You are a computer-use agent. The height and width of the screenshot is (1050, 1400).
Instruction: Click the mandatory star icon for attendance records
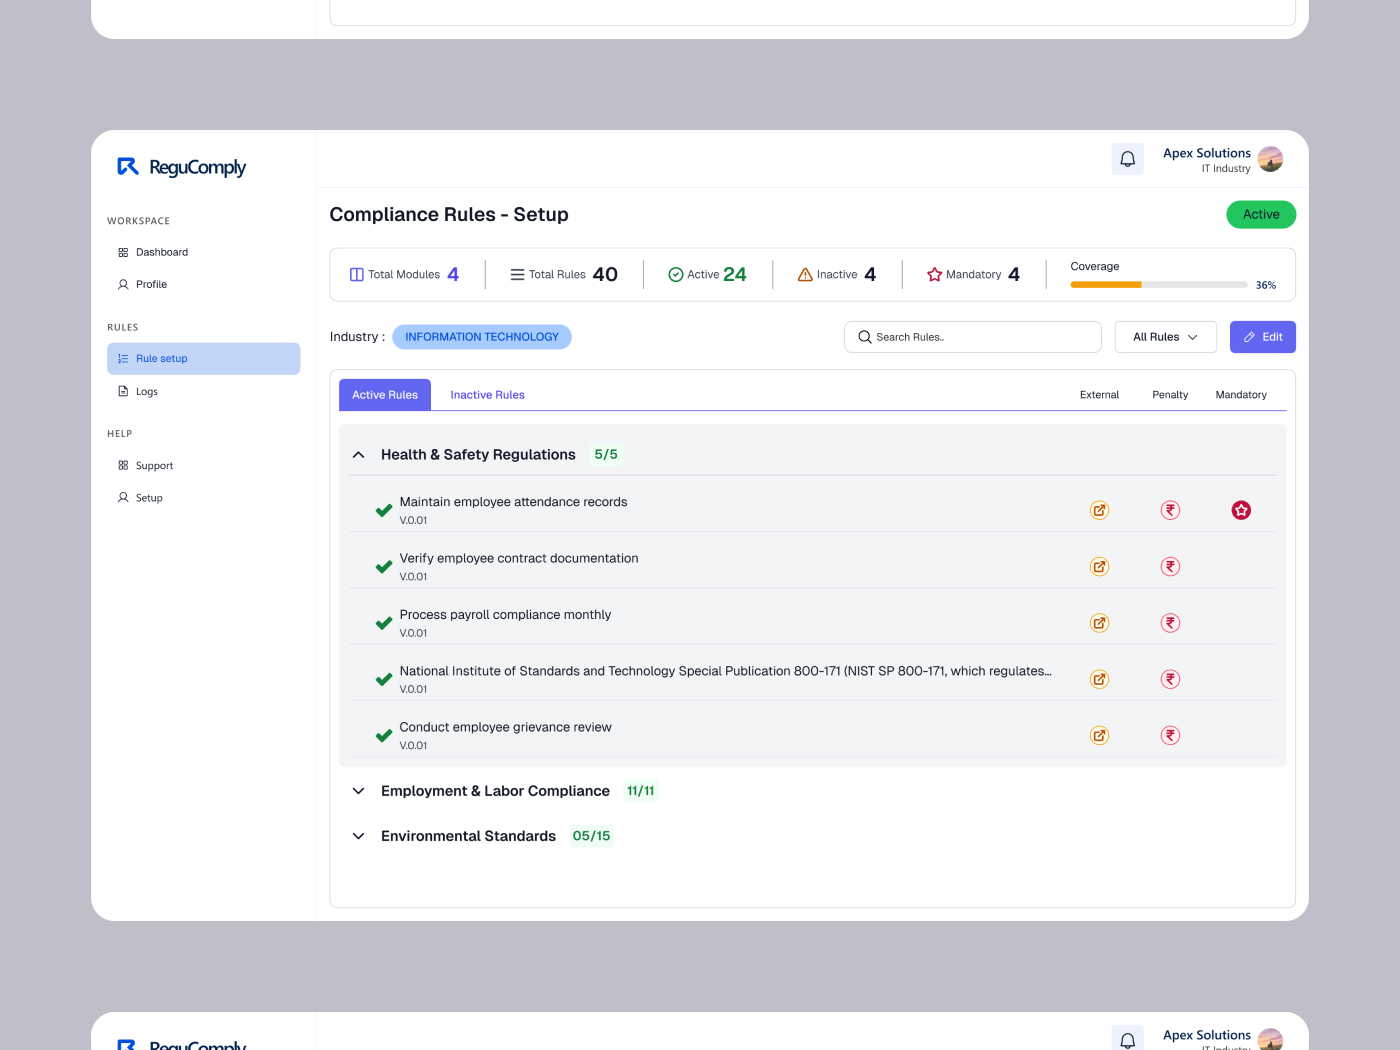1241,510
